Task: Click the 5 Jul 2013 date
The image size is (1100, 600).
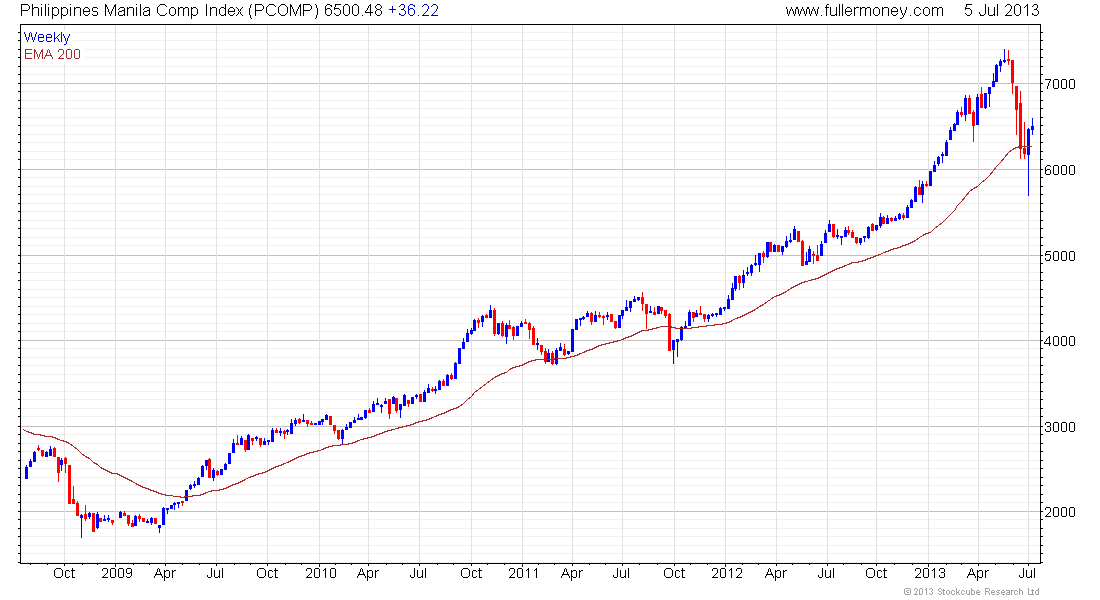Action: point(1001,11)
